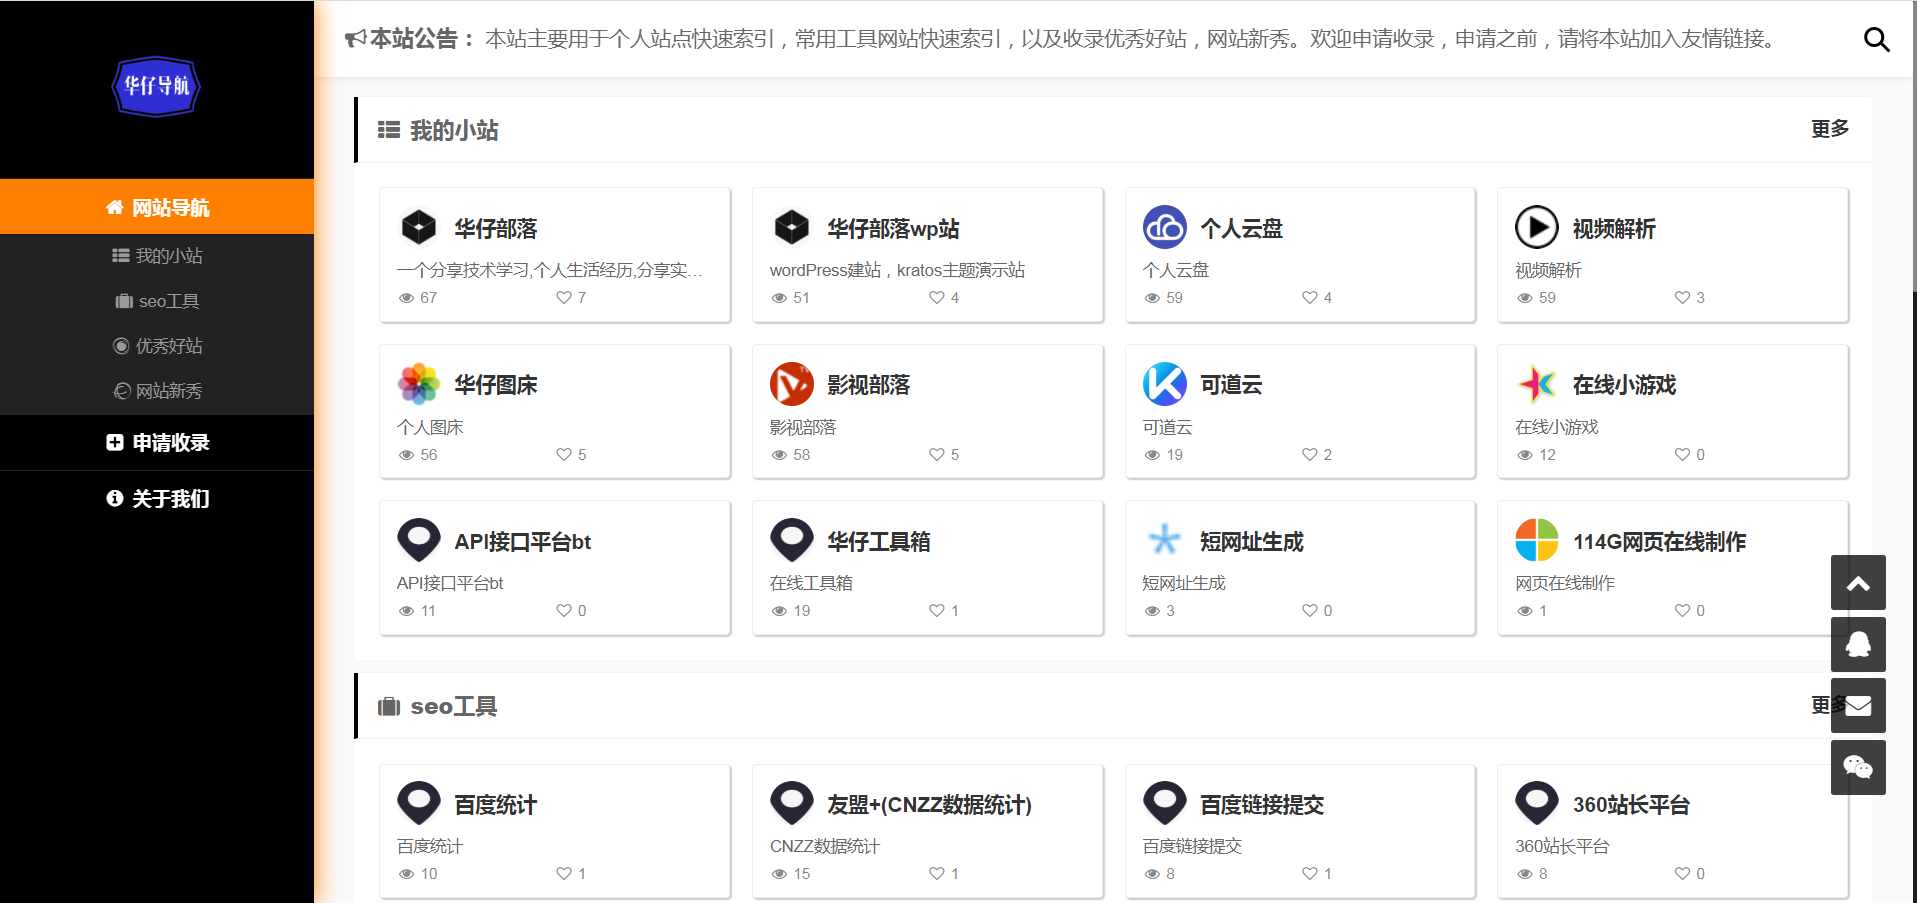Go to 网站新秀 sidebar item
Image resolution: width=1917 pixels, height=903 pixels.
(x=157, y=391)
